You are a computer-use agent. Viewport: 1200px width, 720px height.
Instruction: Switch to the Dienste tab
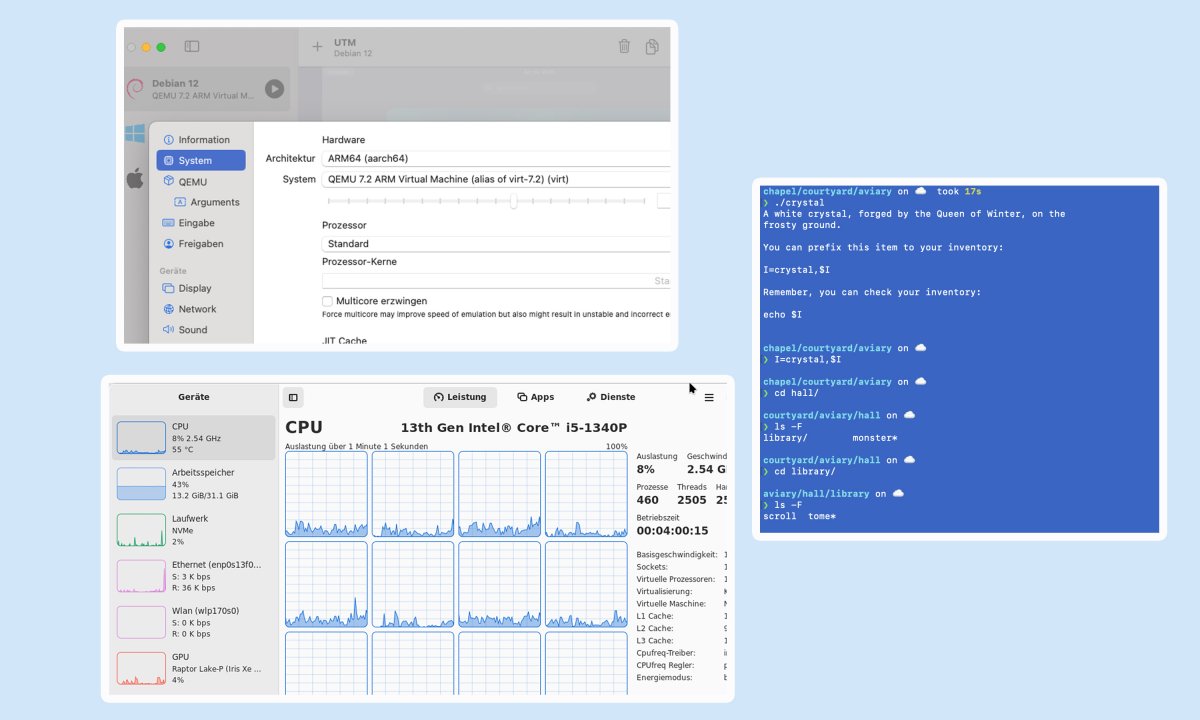click(610, 397)
